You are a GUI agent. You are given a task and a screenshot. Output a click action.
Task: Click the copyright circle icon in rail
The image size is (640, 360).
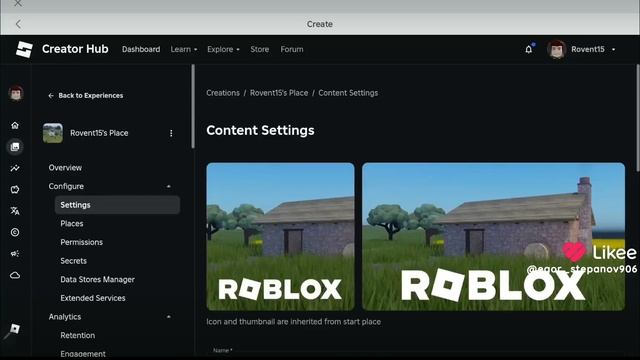point(15,232)
